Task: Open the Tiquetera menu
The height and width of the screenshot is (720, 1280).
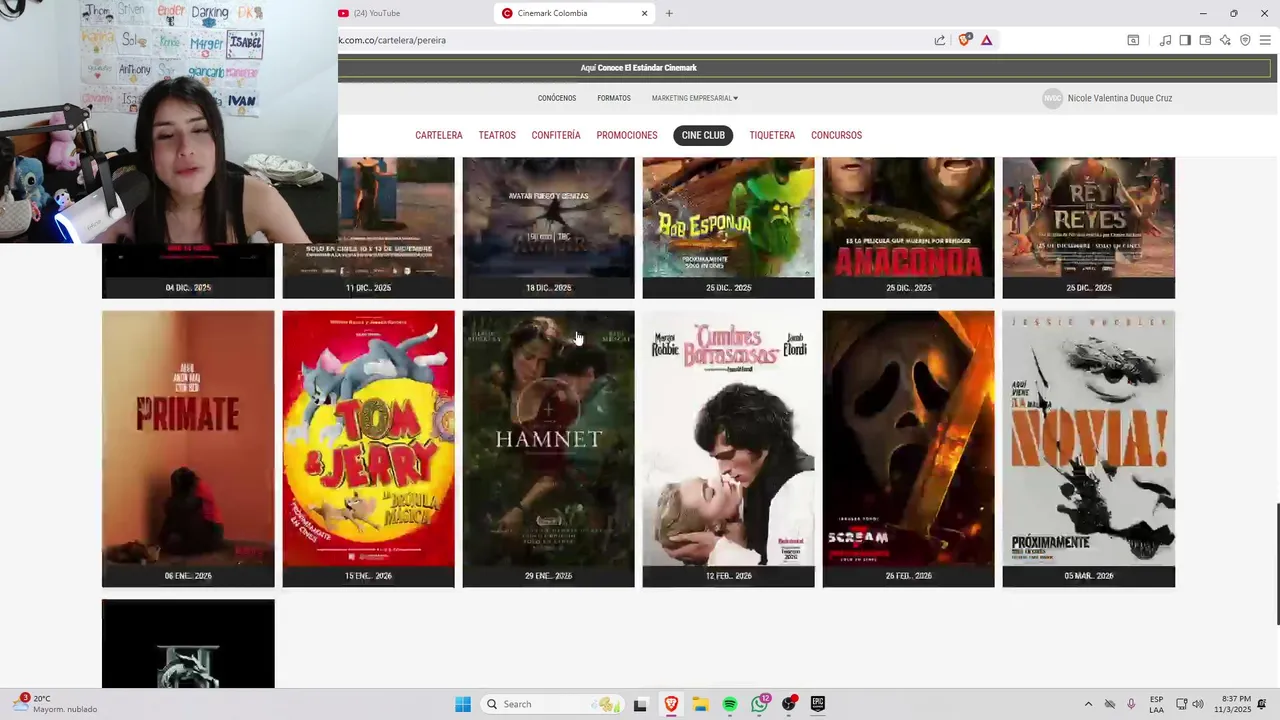Action: pos(772,135)
